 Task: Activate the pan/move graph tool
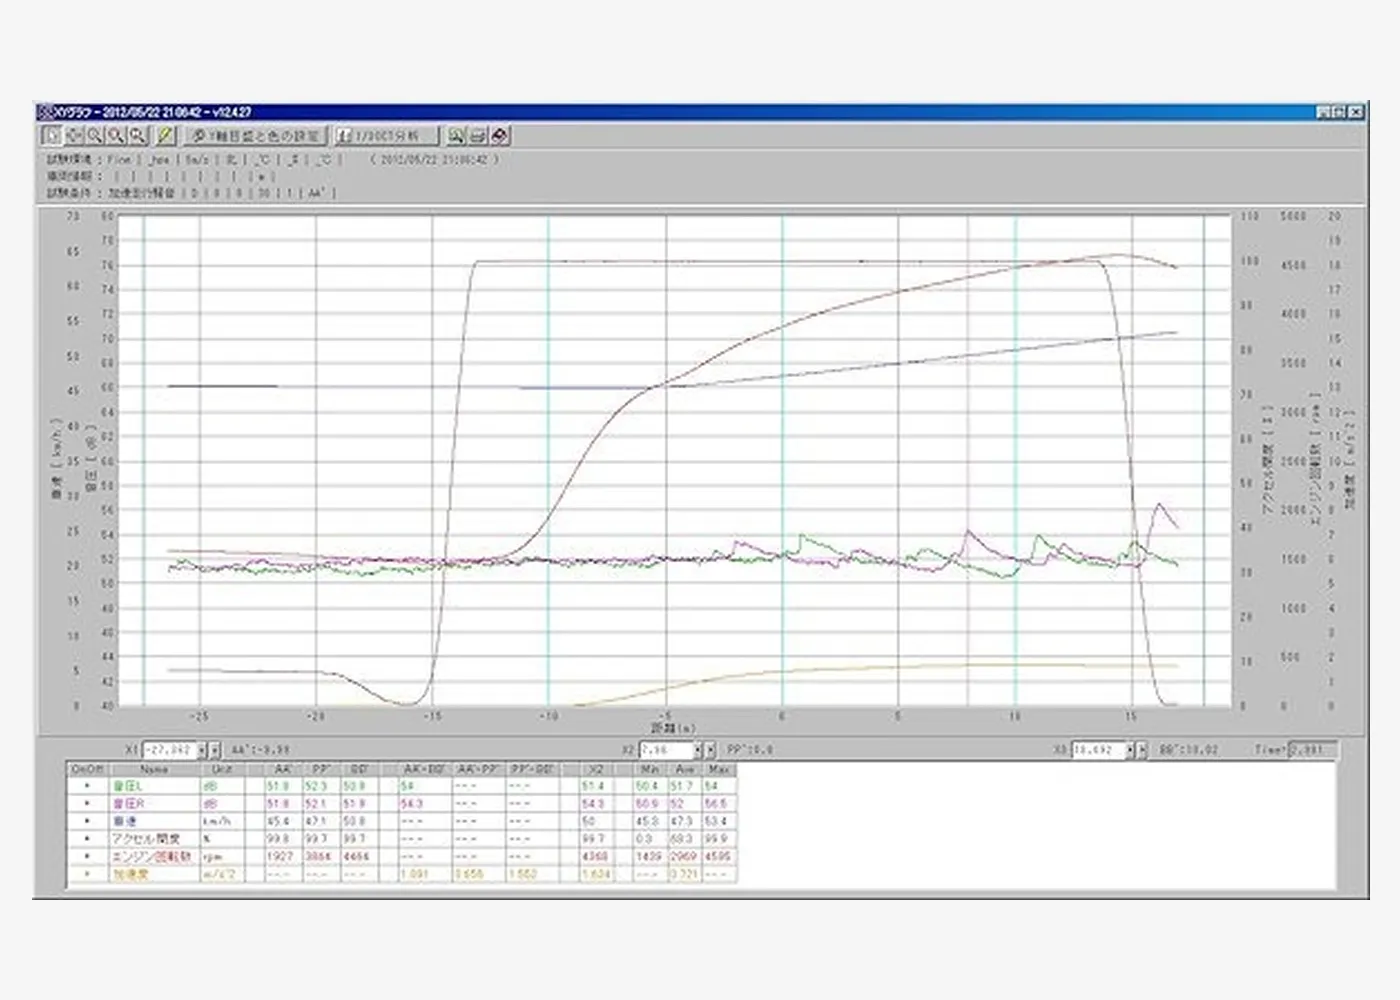(73, 136)
